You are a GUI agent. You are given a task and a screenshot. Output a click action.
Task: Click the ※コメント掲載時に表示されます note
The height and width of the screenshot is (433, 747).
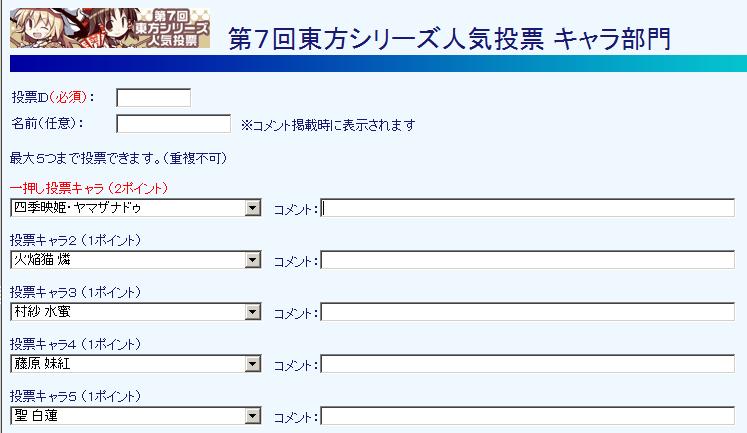[x=328, y=125]
